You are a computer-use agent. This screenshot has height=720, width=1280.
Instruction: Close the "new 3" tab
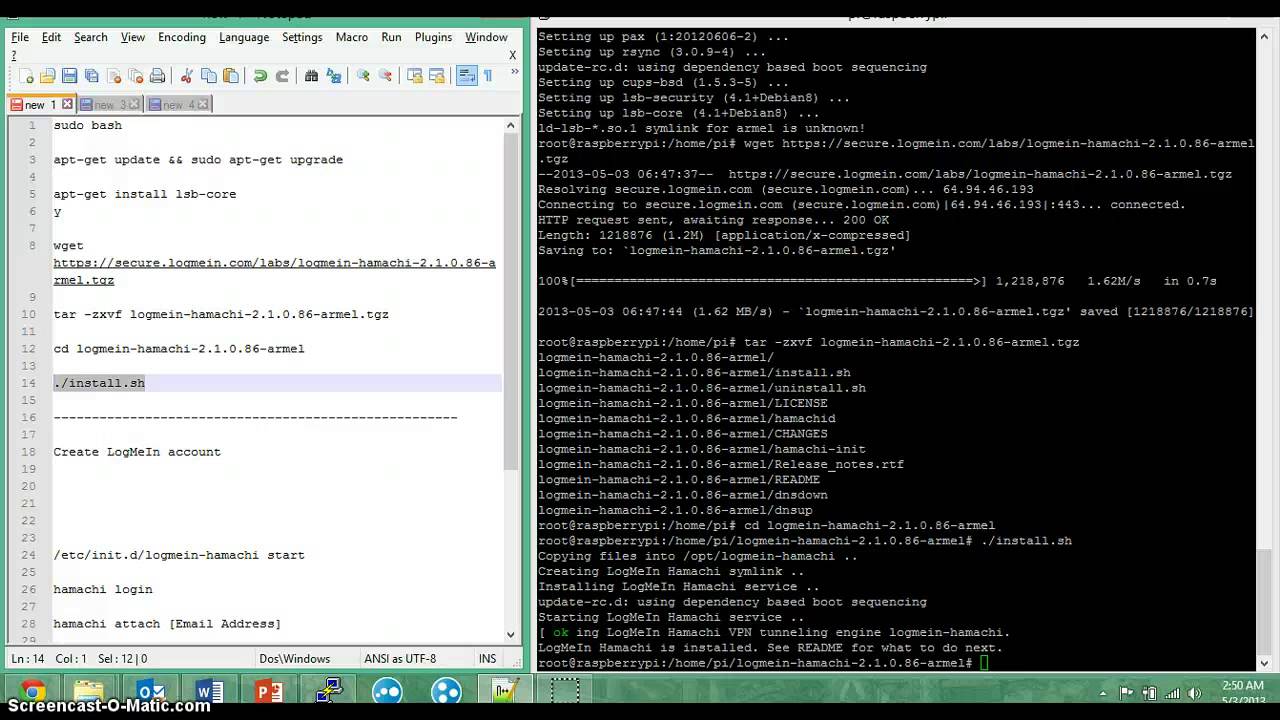click(135, 104)
